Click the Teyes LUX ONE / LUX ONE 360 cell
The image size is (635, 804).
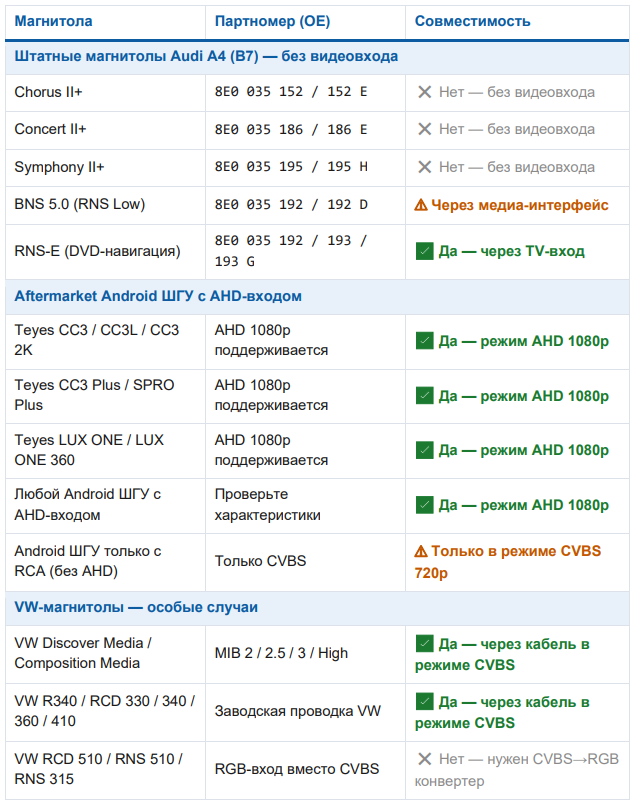tap(105, 451)
